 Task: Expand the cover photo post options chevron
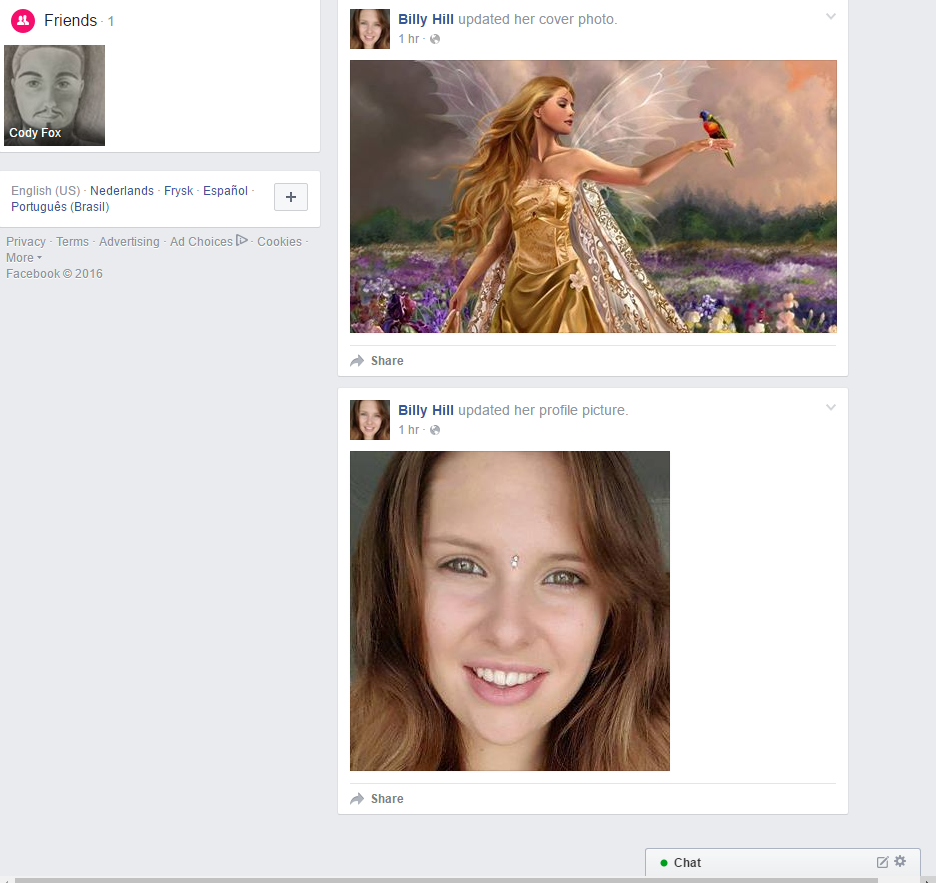830,17
